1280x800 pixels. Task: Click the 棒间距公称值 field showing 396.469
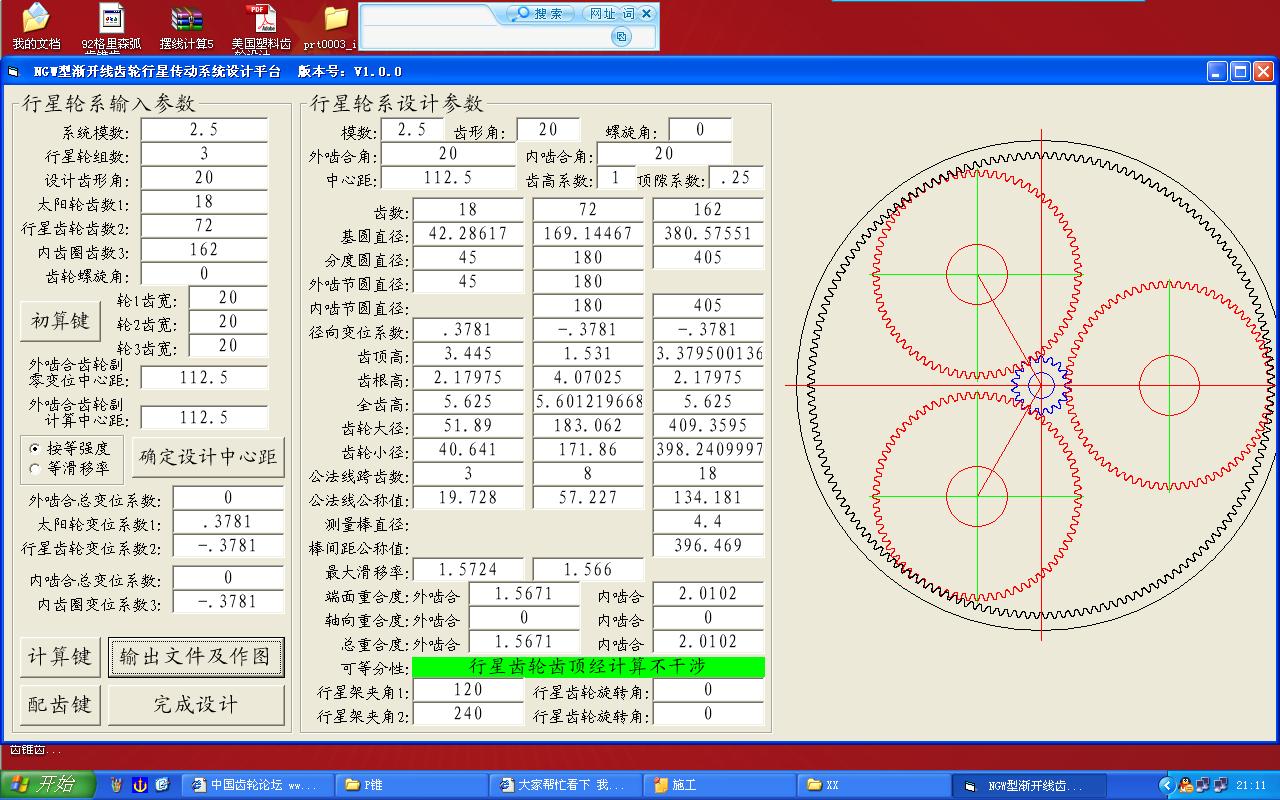click(708, 546)
